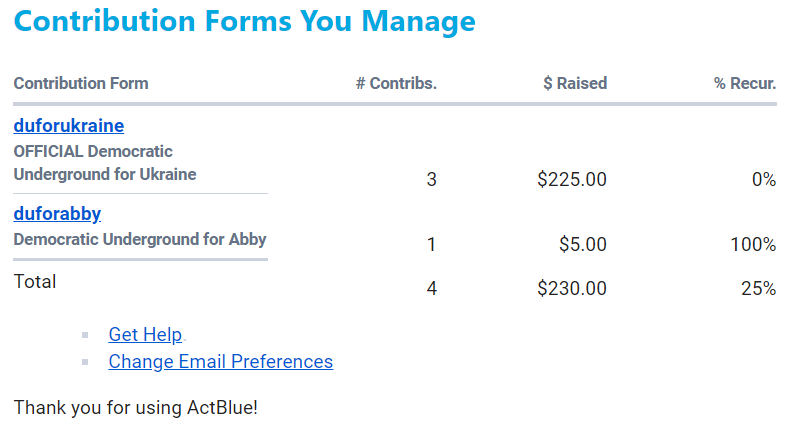Click OFFICIAL Democratic Underground for Ukraine description
The width and height of the screenshot is (793, 426).
tap(104, 163)
